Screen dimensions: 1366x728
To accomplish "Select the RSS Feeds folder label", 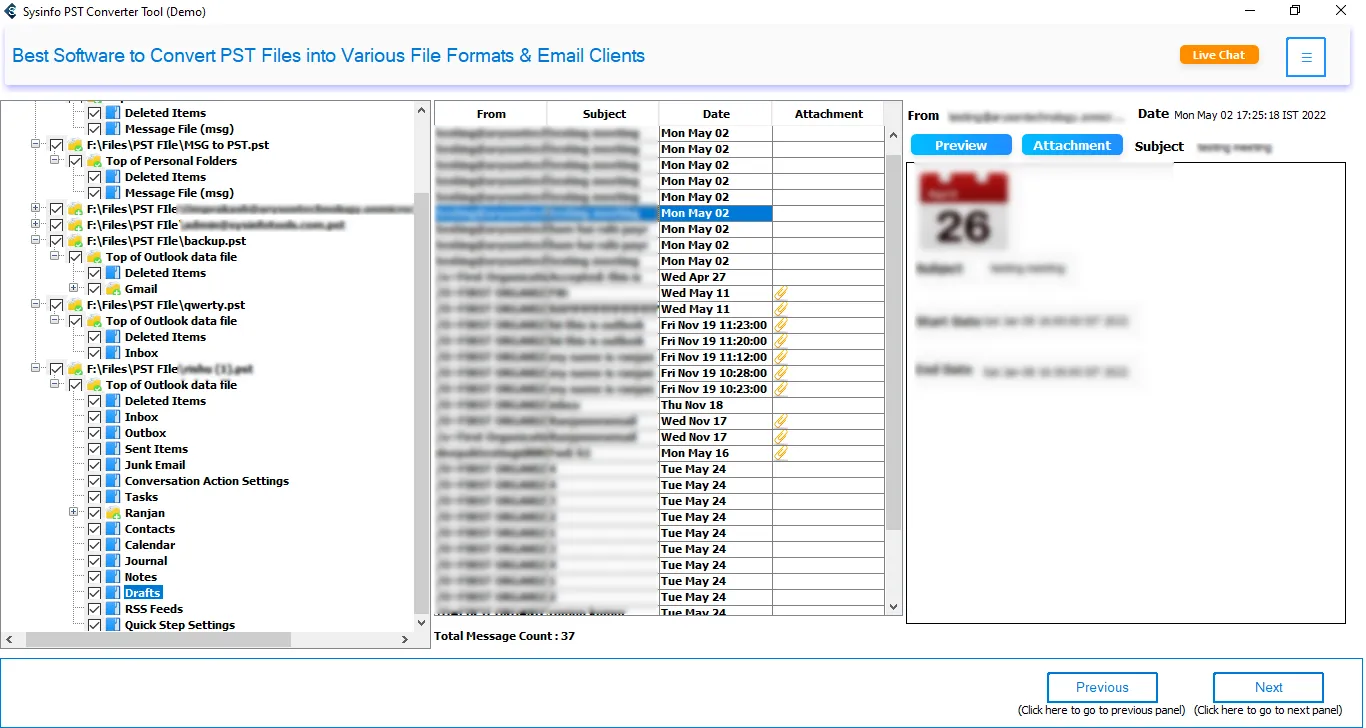I will [x=154, y=609].
